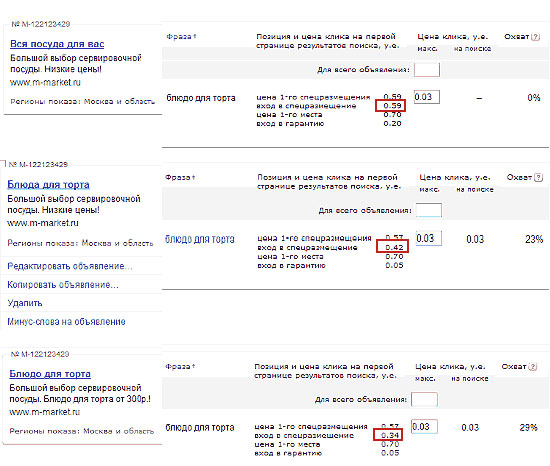
Task: Select 'Редактировать объявление...' menu item
Action: pyautogui.click(x=70, y=266)
